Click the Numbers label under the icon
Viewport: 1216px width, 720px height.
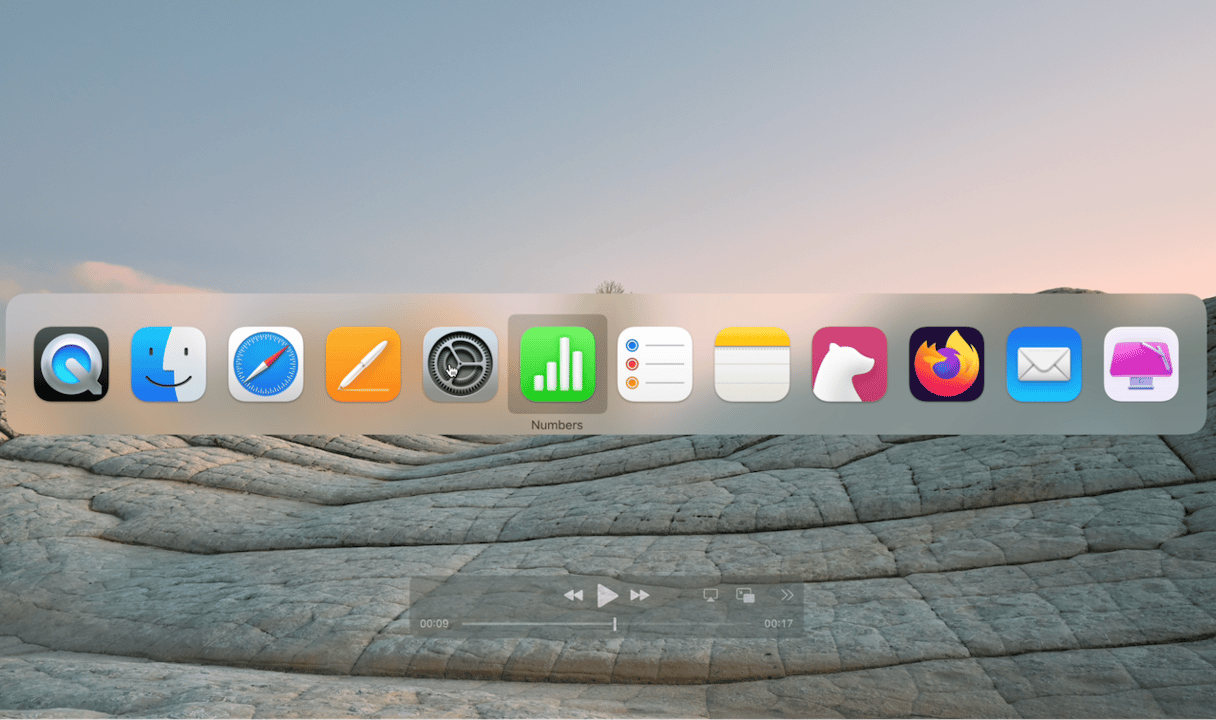pos(557,425)
